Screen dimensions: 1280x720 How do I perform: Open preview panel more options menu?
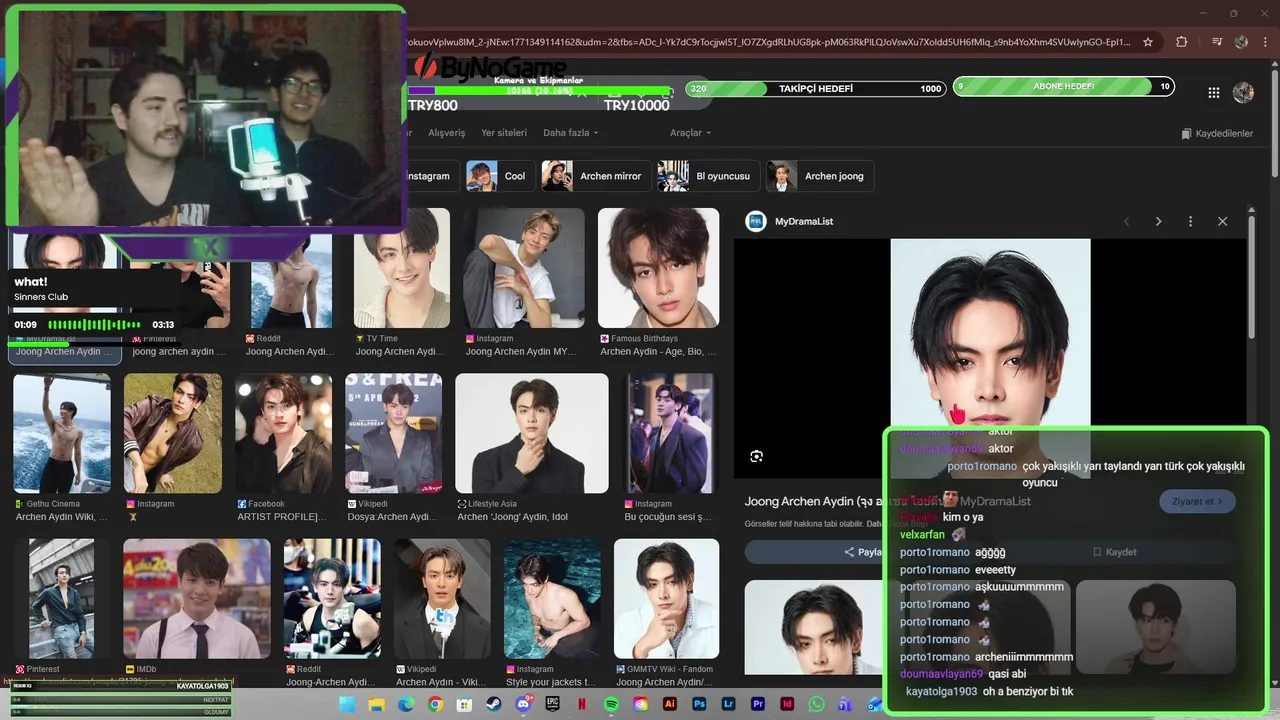click(1190, 221)
